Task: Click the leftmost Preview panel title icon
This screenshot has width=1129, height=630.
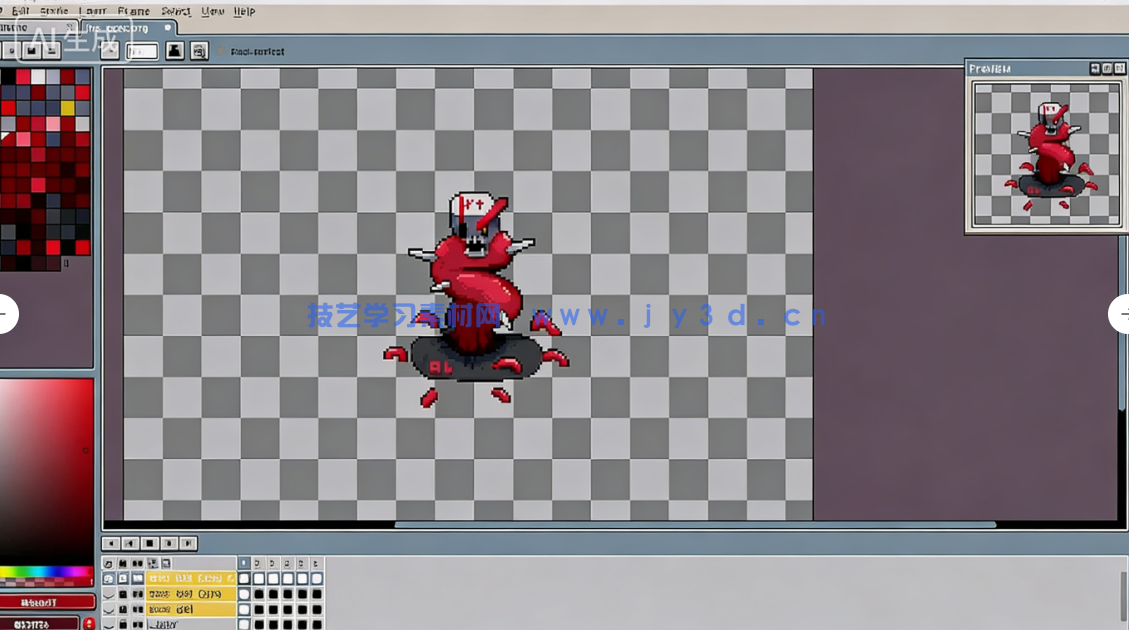Action: [1095, 68]
